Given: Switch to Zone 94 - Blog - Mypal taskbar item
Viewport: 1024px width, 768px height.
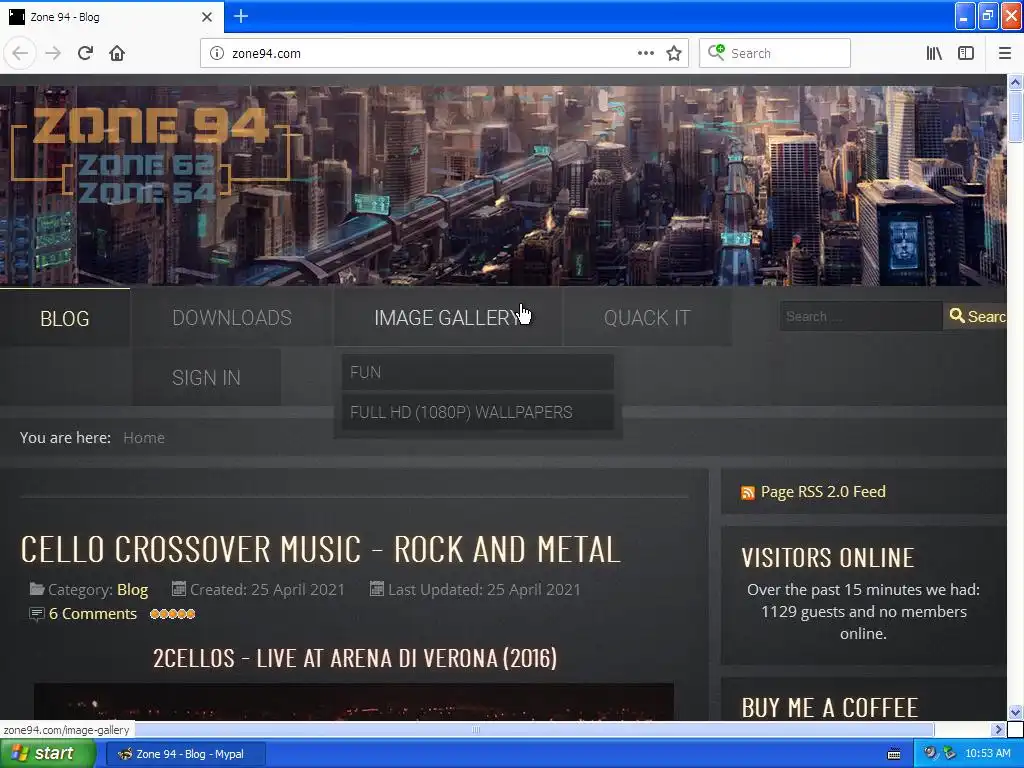Looking at the screenshot, I should (185, 754).
